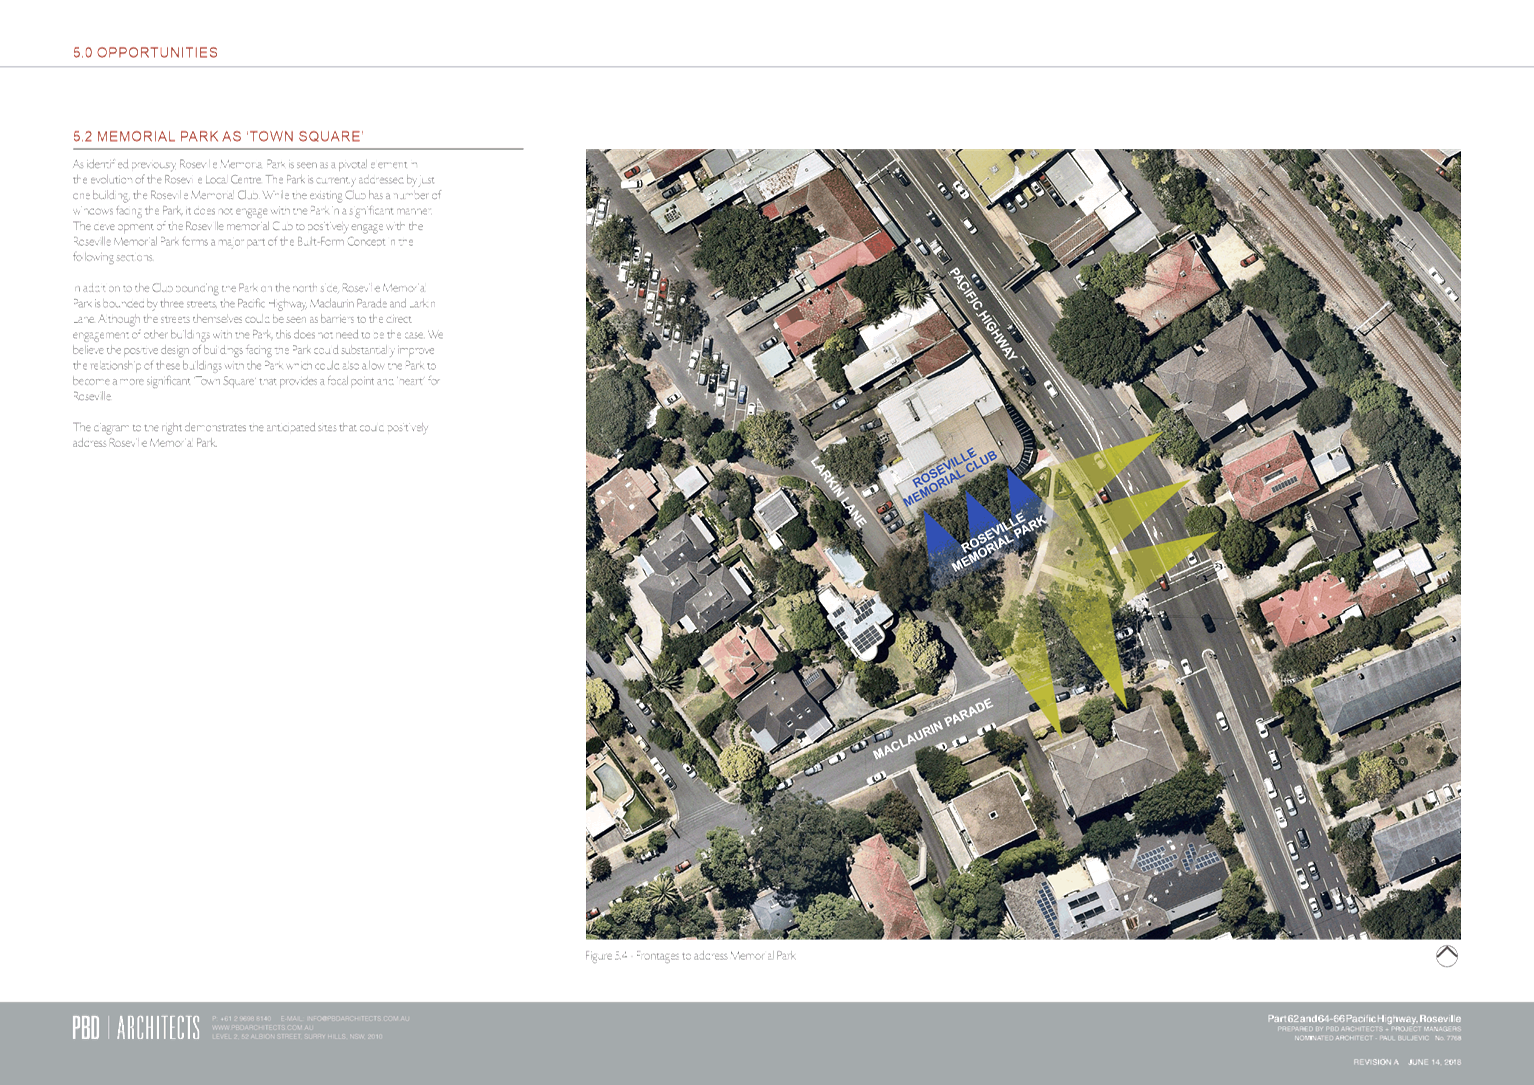This screenshot has width=1534, height=1085.
Task: Click the info@pbdarchitects.com.au email address
Action: (358, 1019)
